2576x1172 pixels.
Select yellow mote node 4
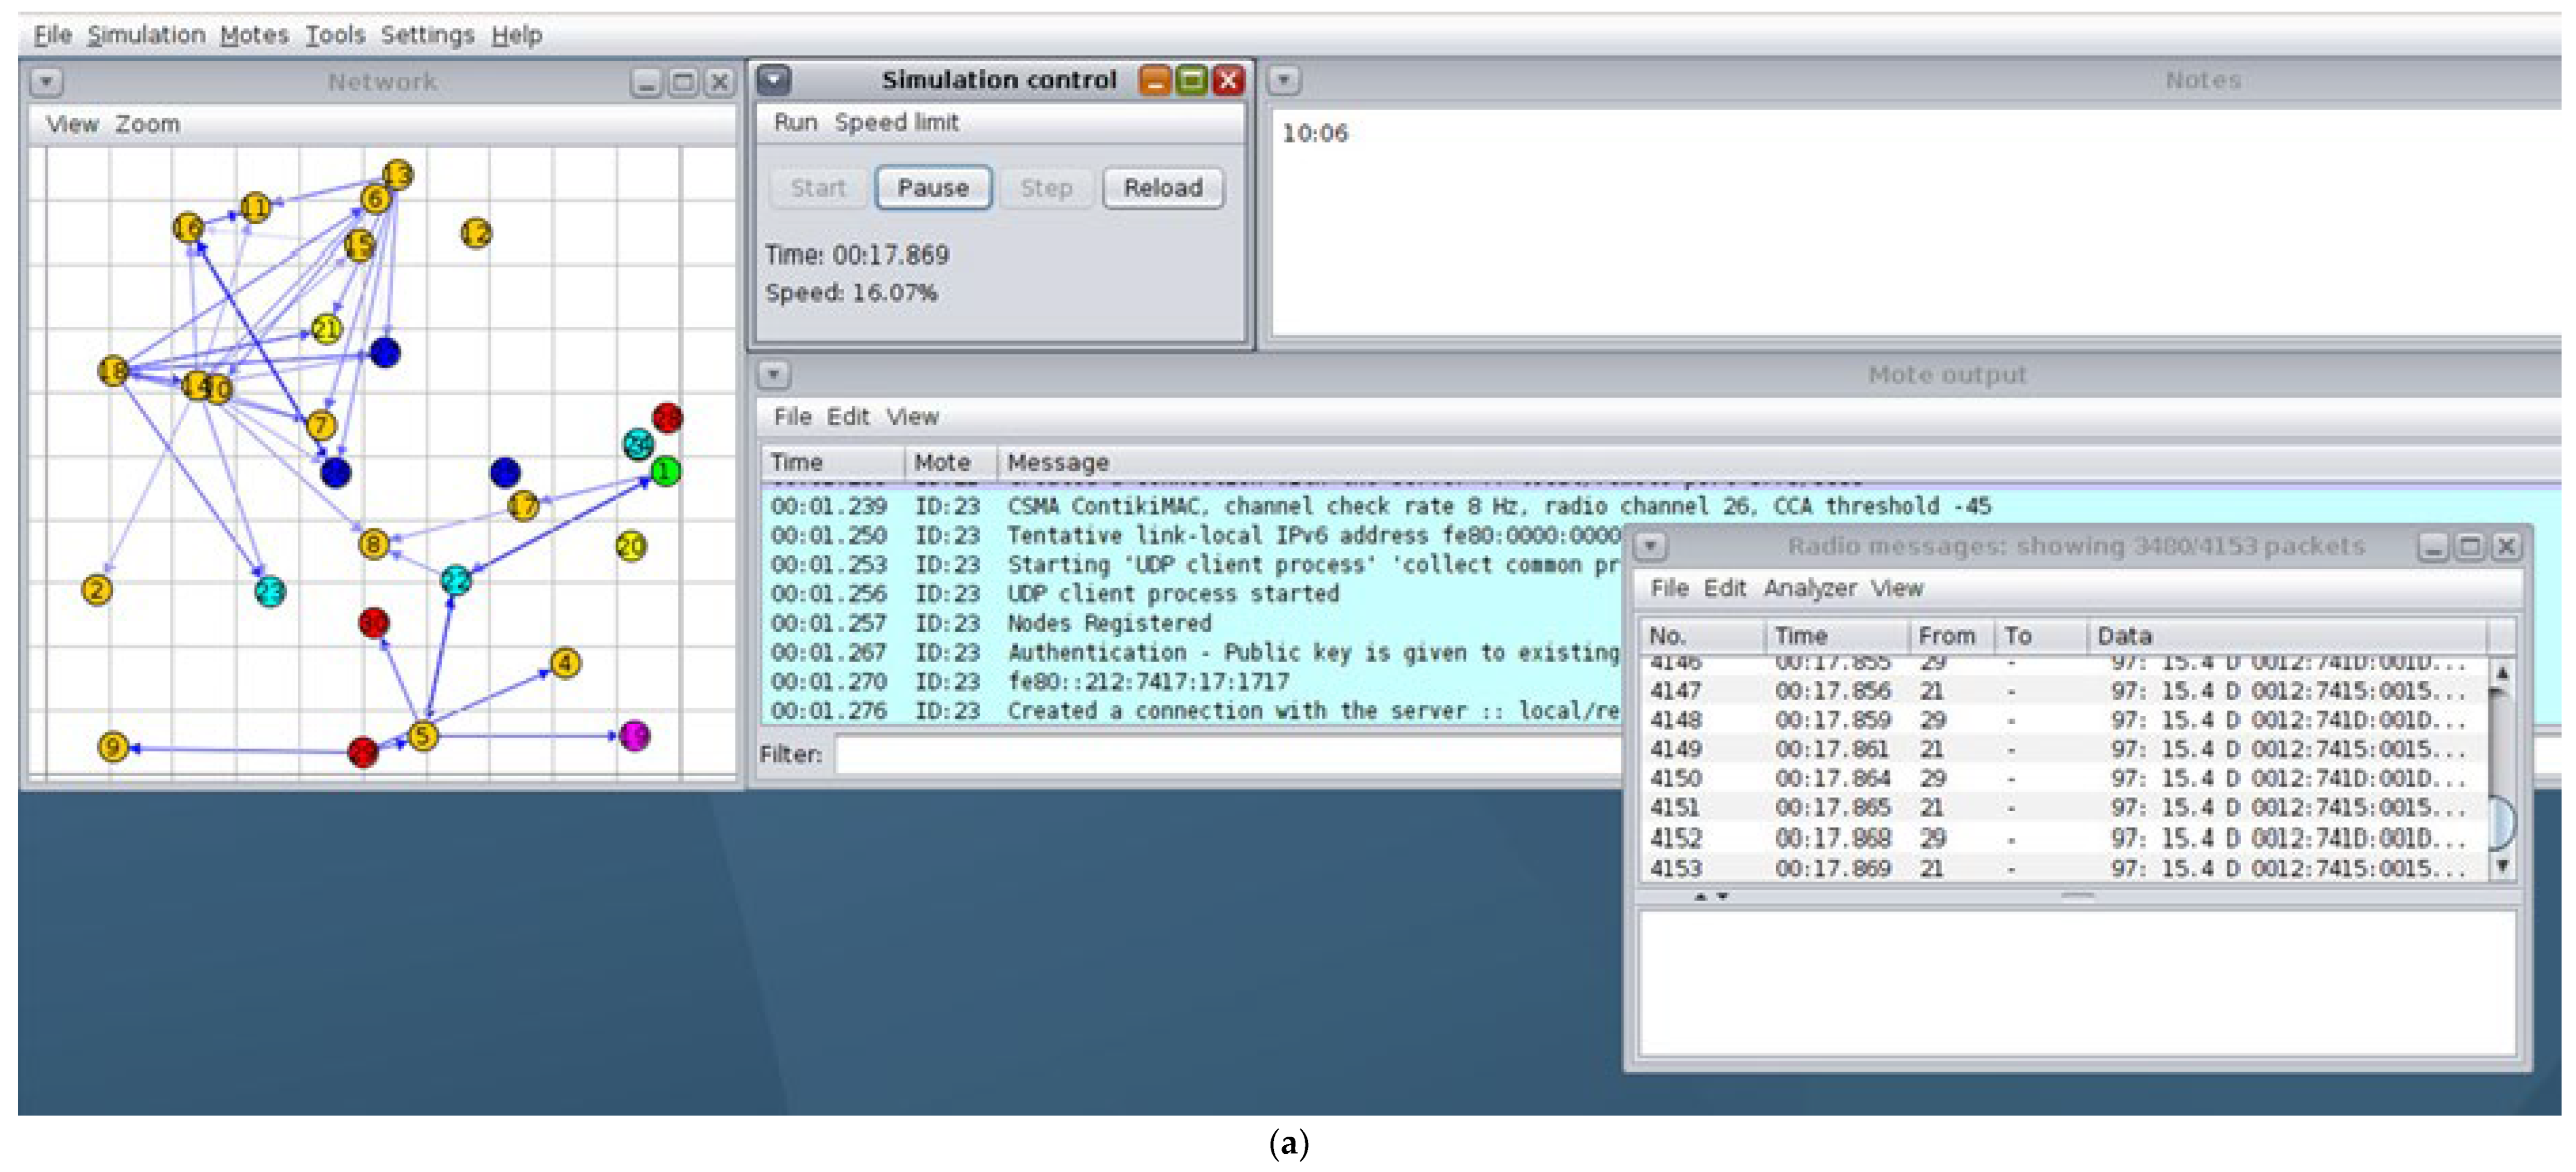(565, 663)
